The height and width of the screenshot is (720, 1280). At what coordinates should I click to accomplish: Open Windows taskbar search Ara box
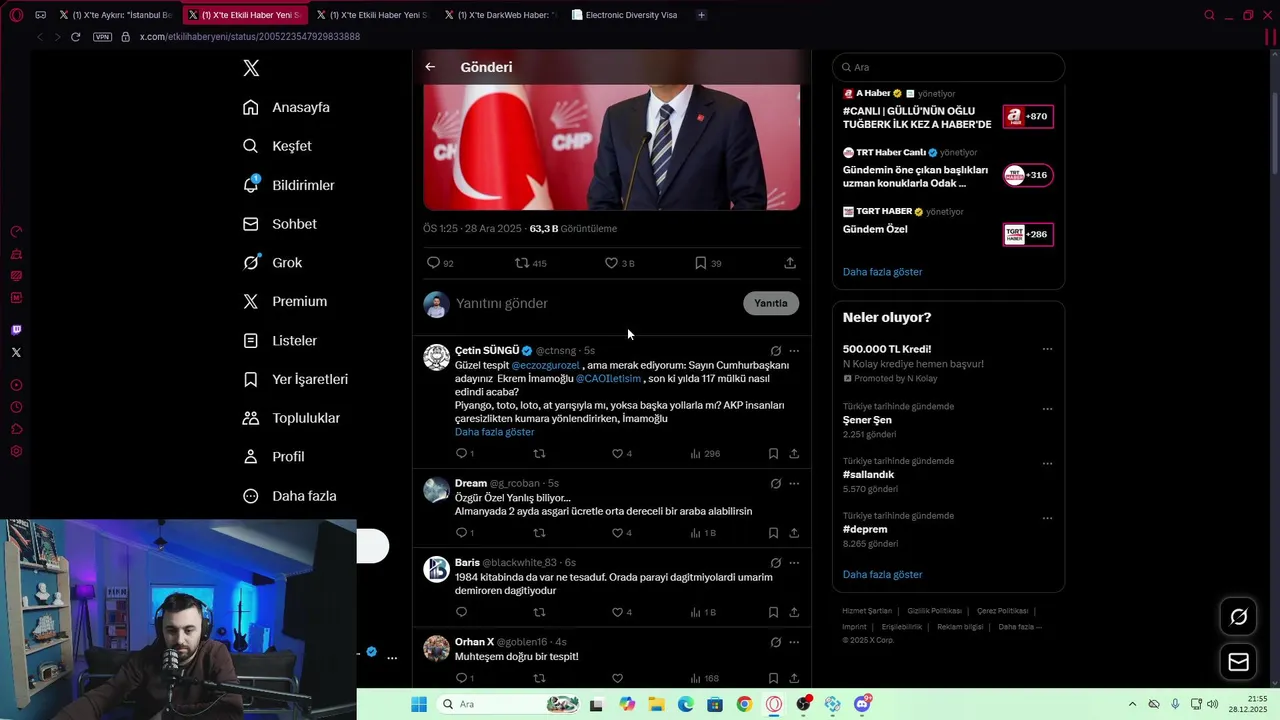pos(508,704)
